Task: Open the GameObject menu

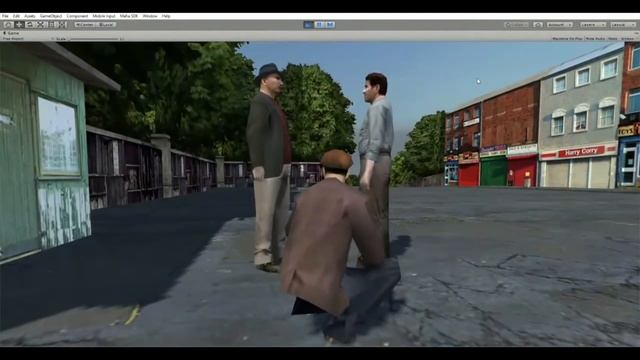Action: [x=51, y=16]
